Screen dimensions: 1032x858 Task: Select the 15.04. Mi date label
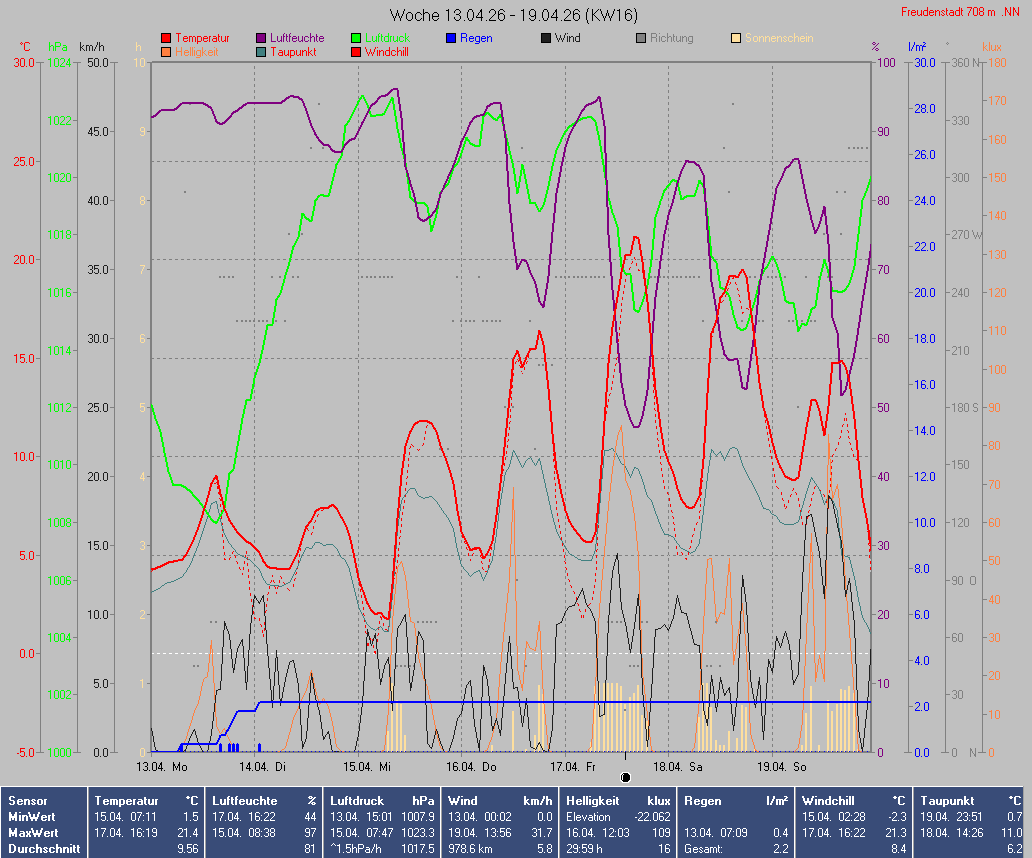[x=367, y=767]
